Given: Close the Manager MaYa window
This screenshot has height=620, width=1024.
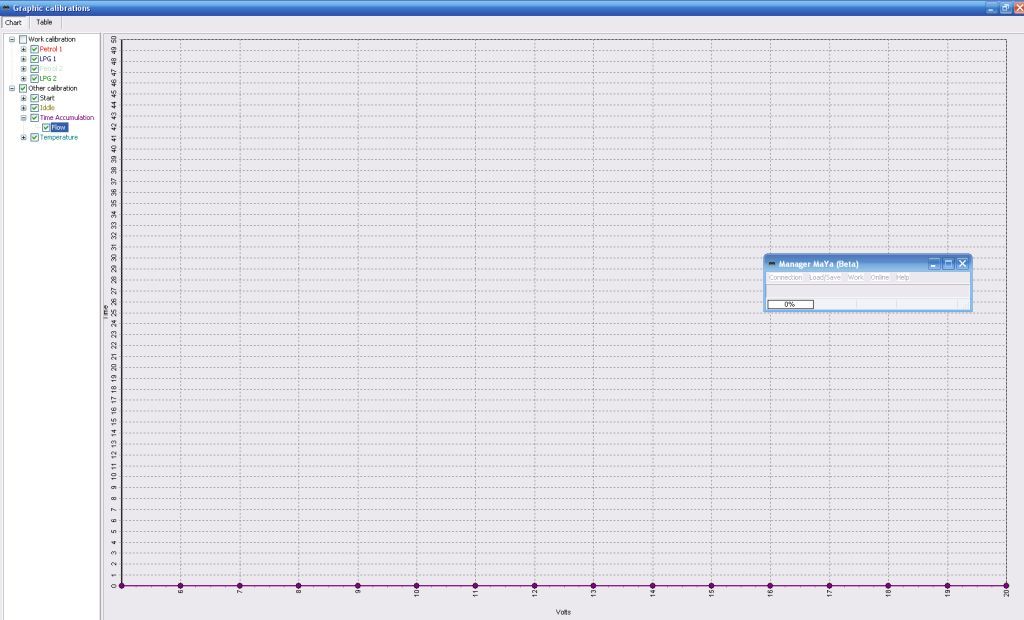Looking at the screenshot, I should 962,264.
